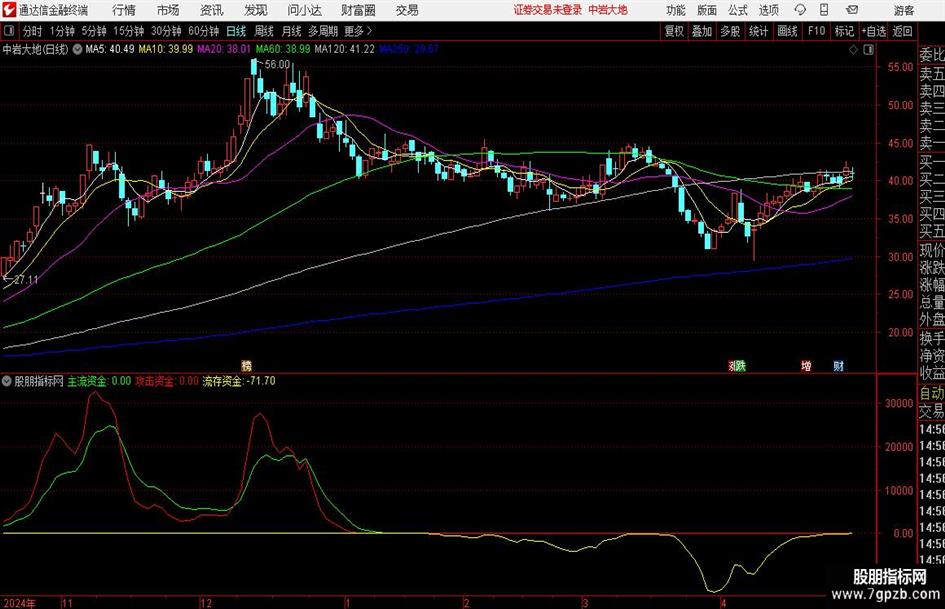Select the 月线 monthly period
Viewport: 945px width, 609px height.
(x=292, y=31)
